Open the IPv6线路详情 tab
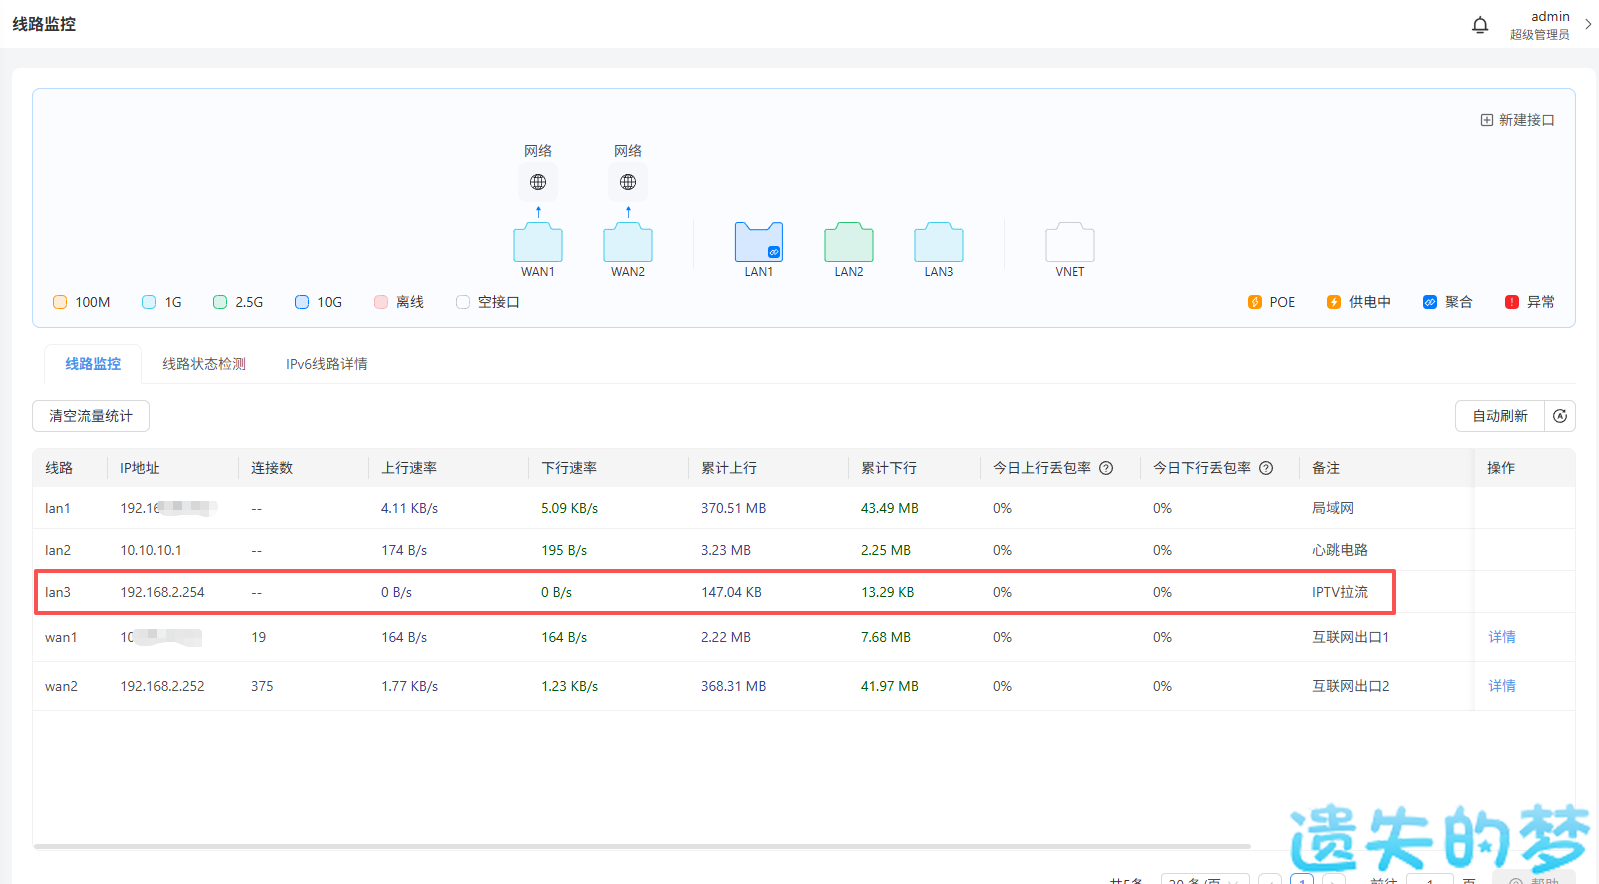The width and height of the screenshot is (1599, 884). 327,364
